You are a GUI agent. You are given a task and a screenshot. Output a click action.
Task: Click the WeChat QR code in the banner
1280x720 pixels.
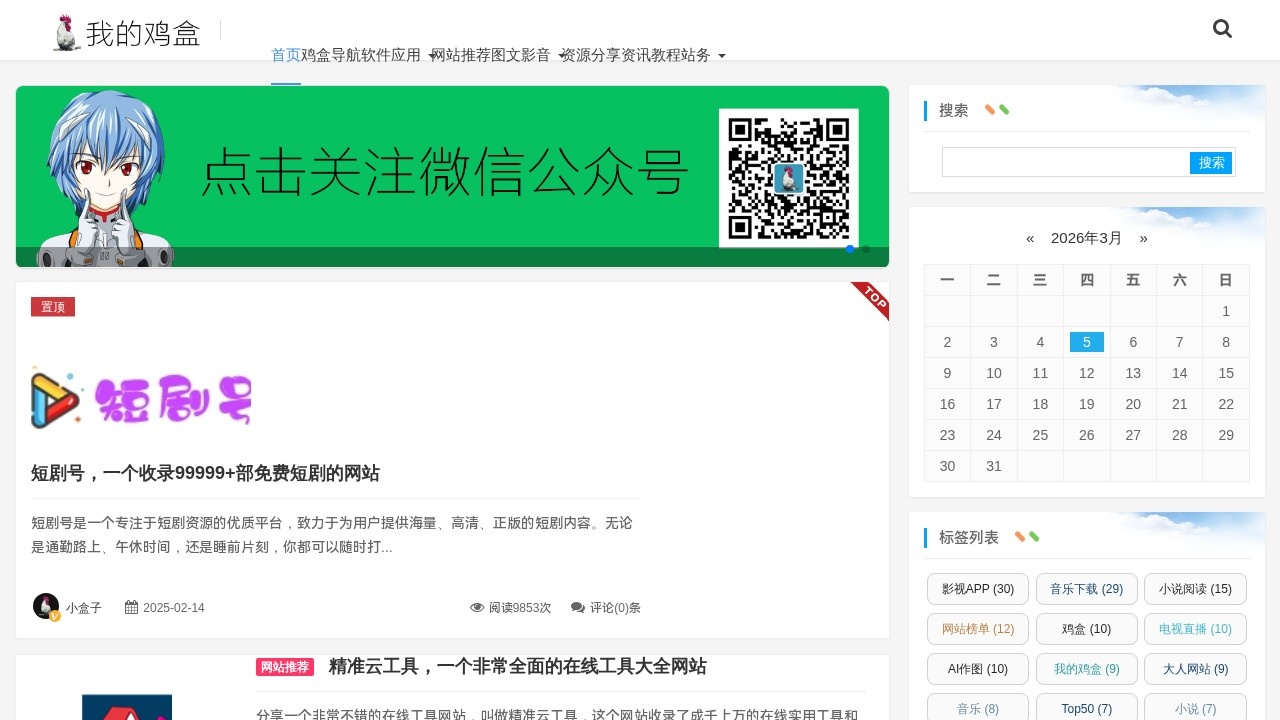789,177
